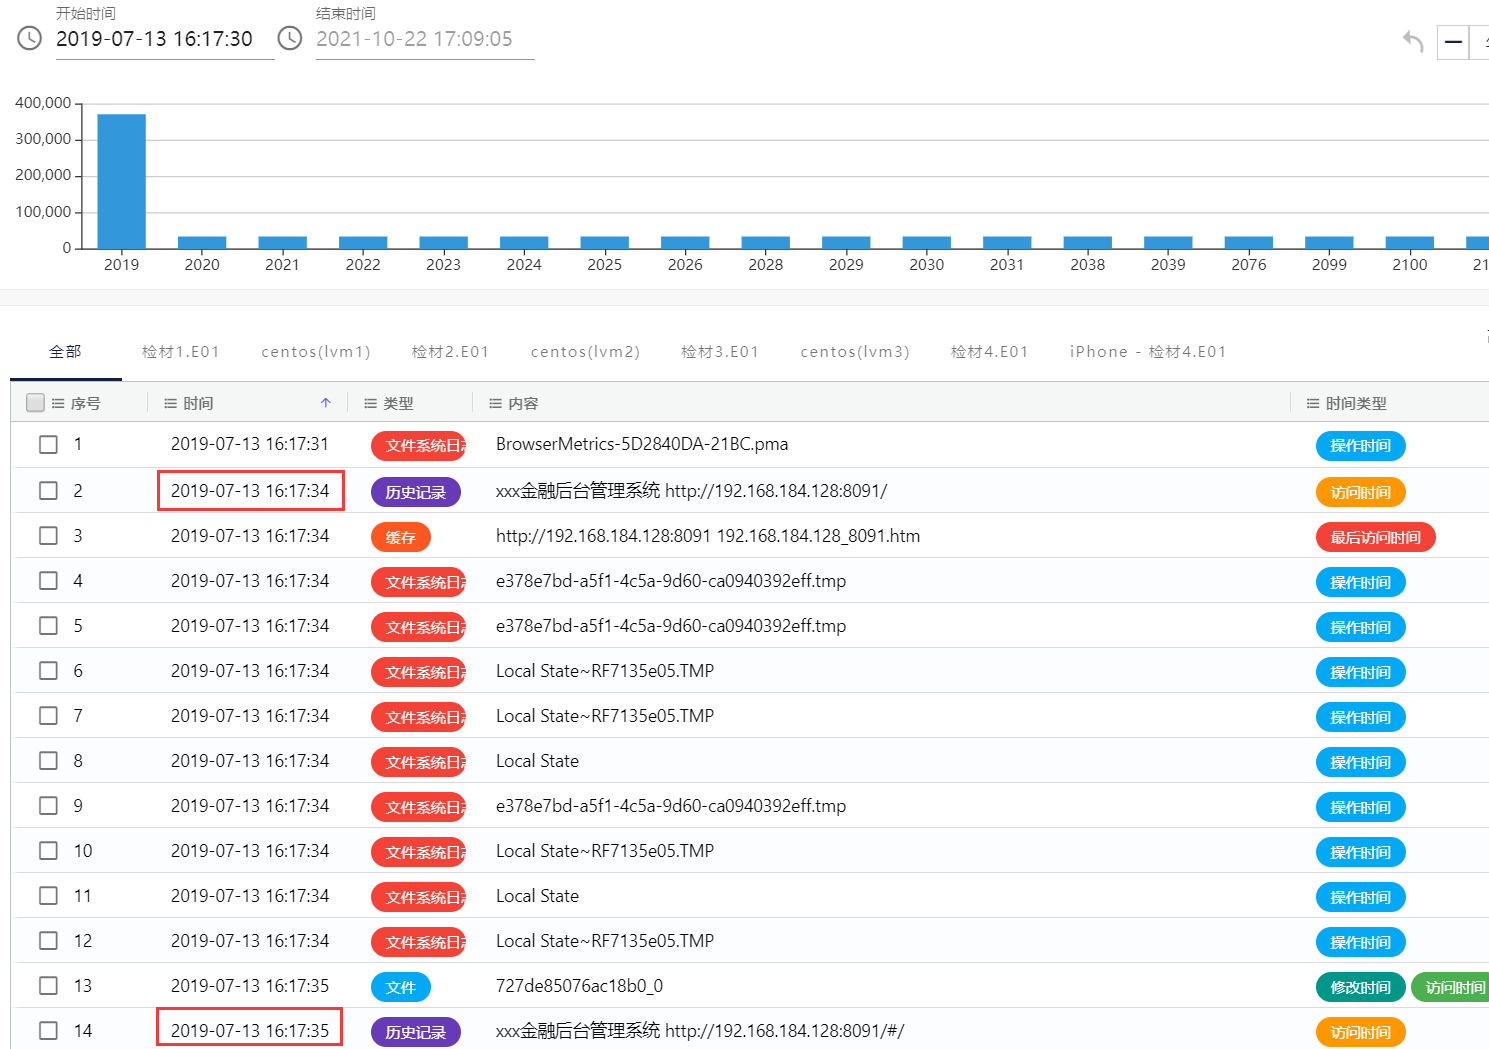Viewport: 1489px width, 1049px height.
Task: Click the 最后访问时间 badge in row 3
Action: click(1376, 537)
